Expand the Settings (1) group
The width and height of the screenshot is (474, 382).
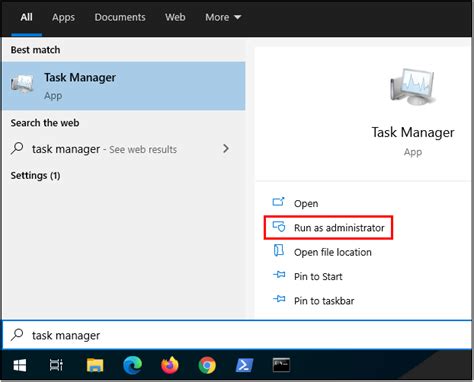pos(35,175)
